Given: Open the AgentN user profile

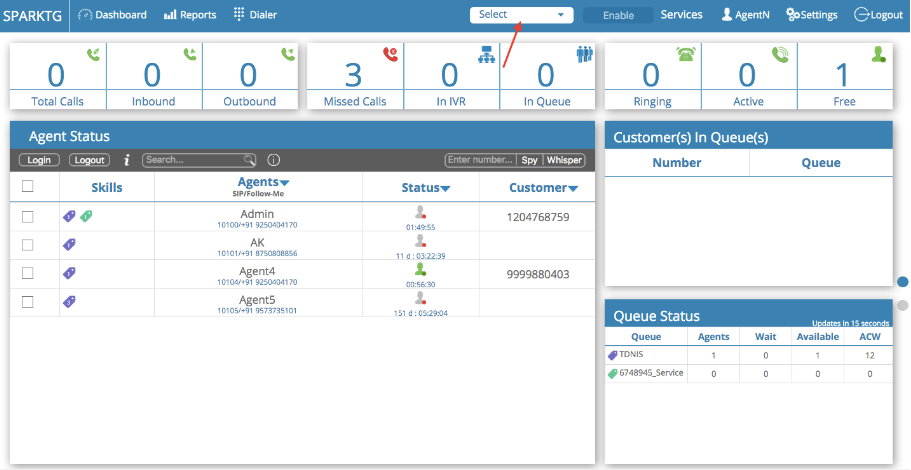Looking at the screenshot, I should [745, 15].
